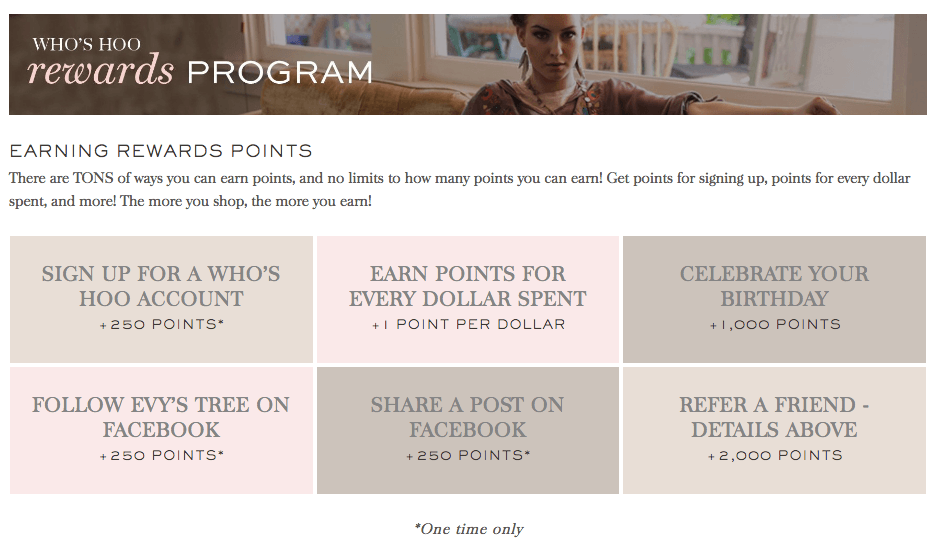
Task: Open the Refer A Friend tile
Action: click(774, 430)
